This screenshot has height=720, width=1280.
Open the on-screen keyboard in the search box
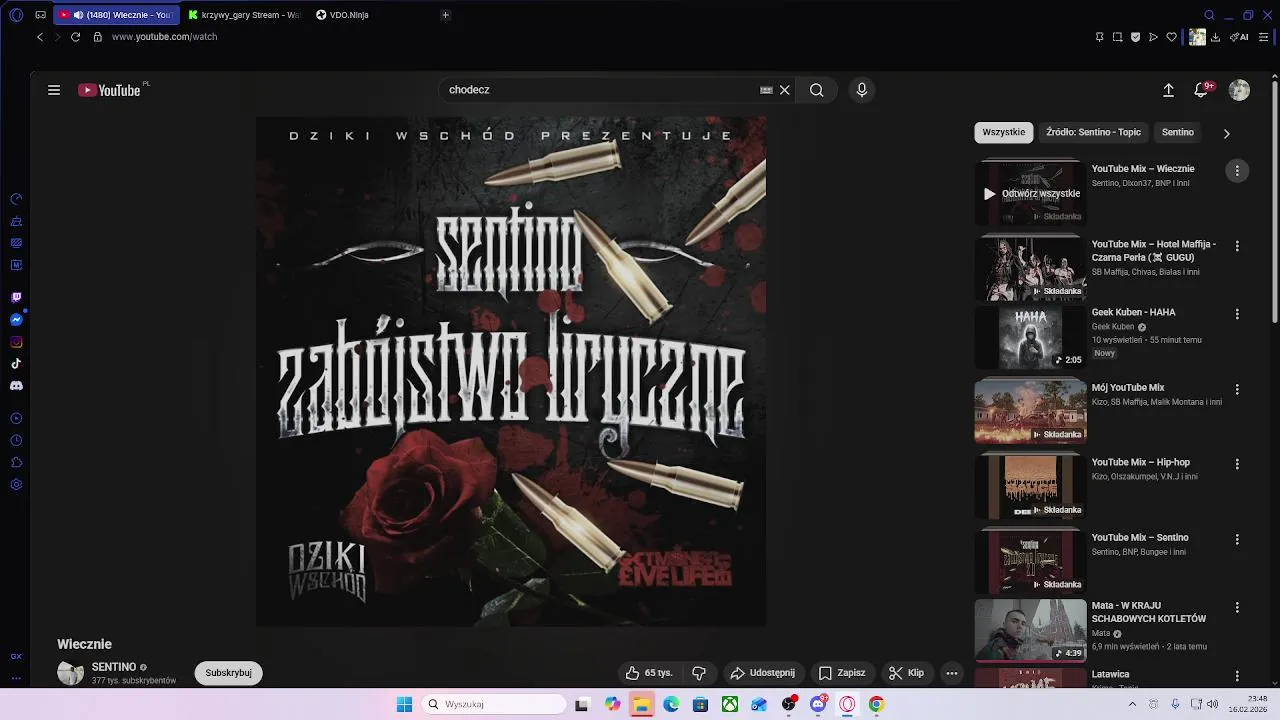766,90
